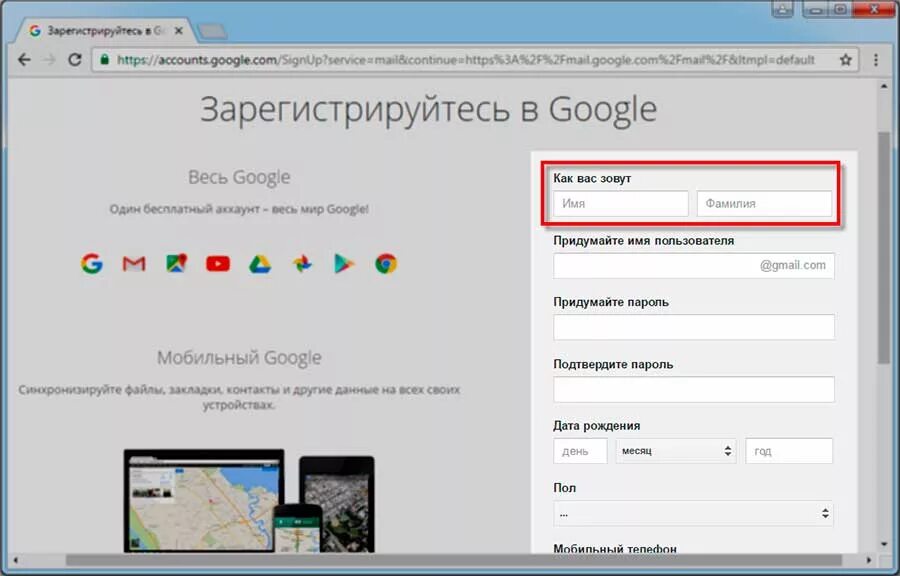The height and width of the screenshot is (576, 900).
Task: Click the Google Drive icon
Action: coord(260,264)
